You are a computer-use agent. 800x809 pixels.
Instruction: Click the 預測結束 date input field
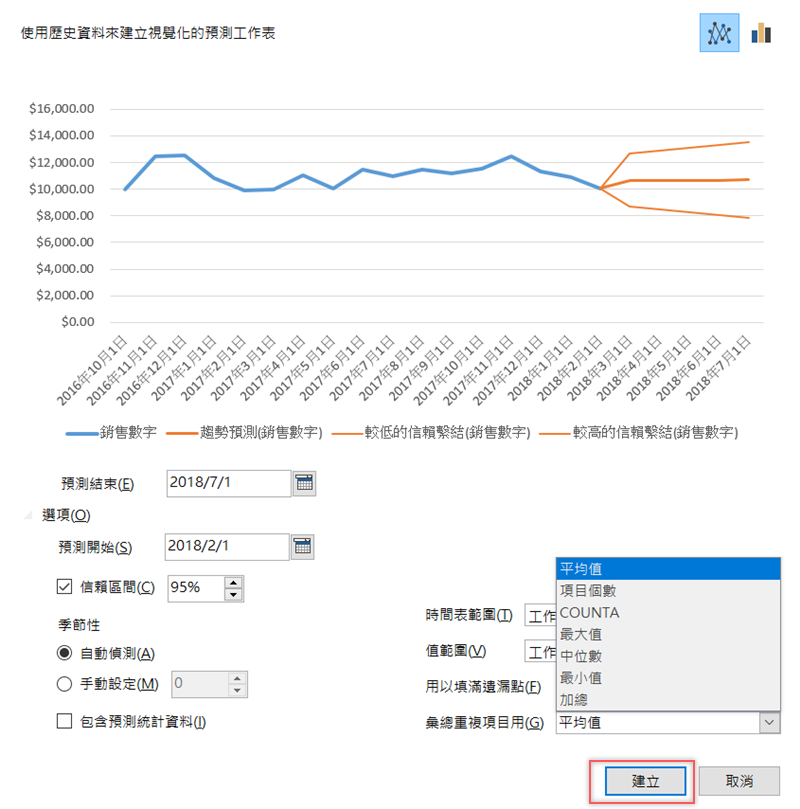pos(228,484)
